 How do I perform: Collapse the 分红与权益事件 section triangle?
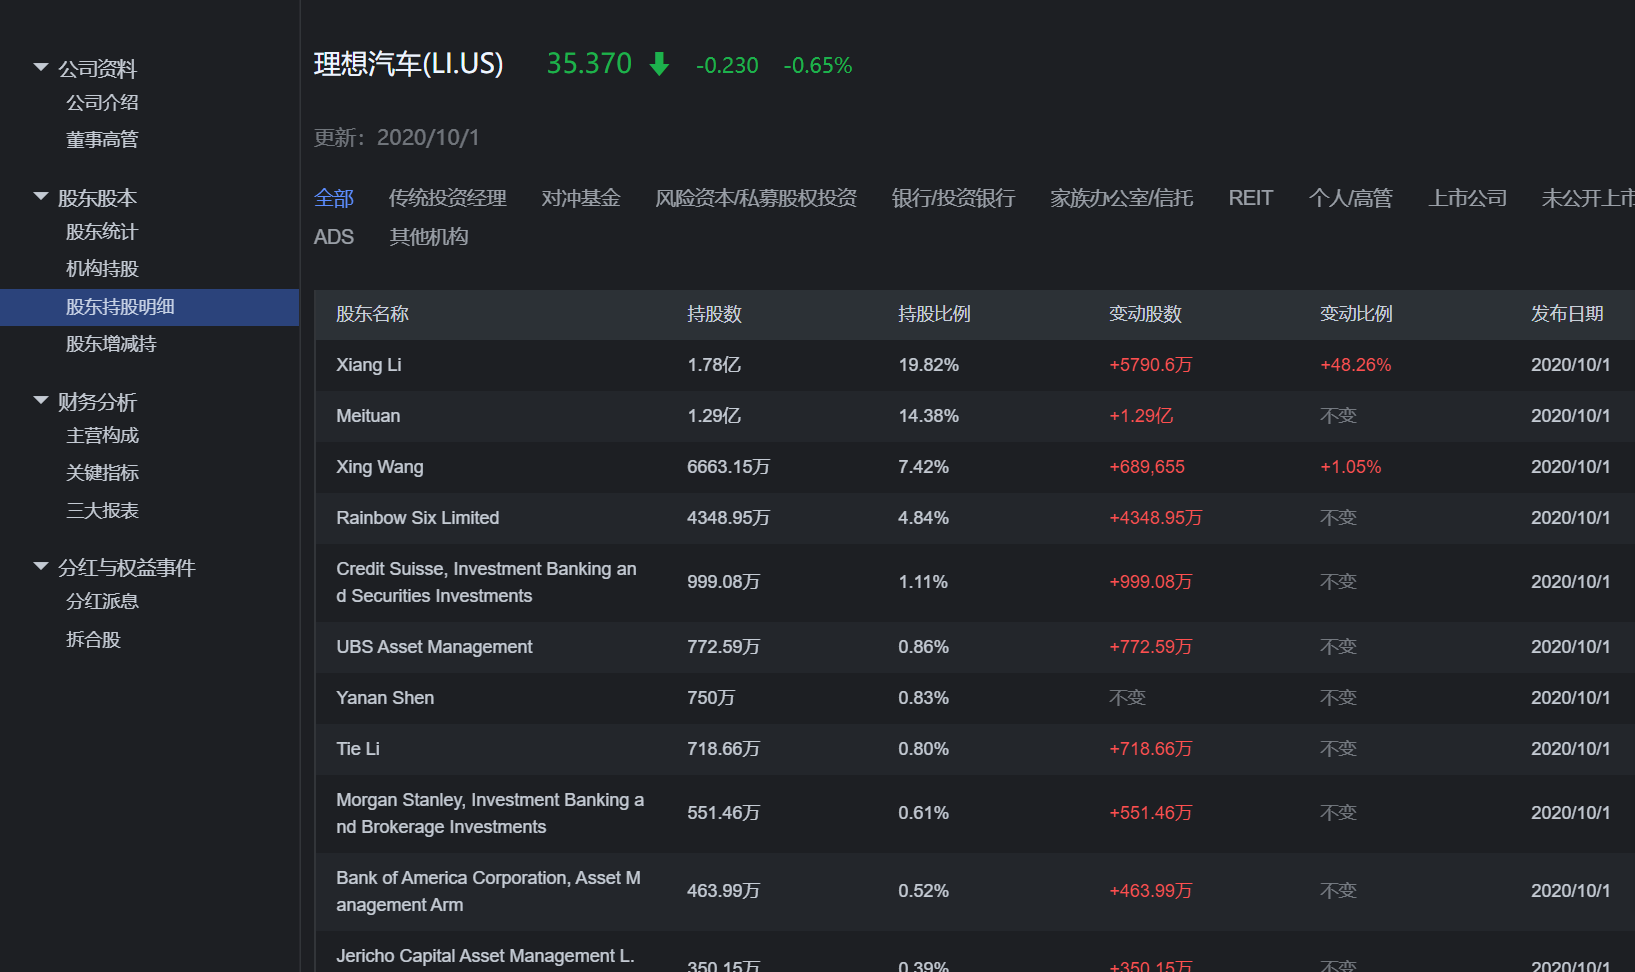pyautogui.click(x=41, y=567)
